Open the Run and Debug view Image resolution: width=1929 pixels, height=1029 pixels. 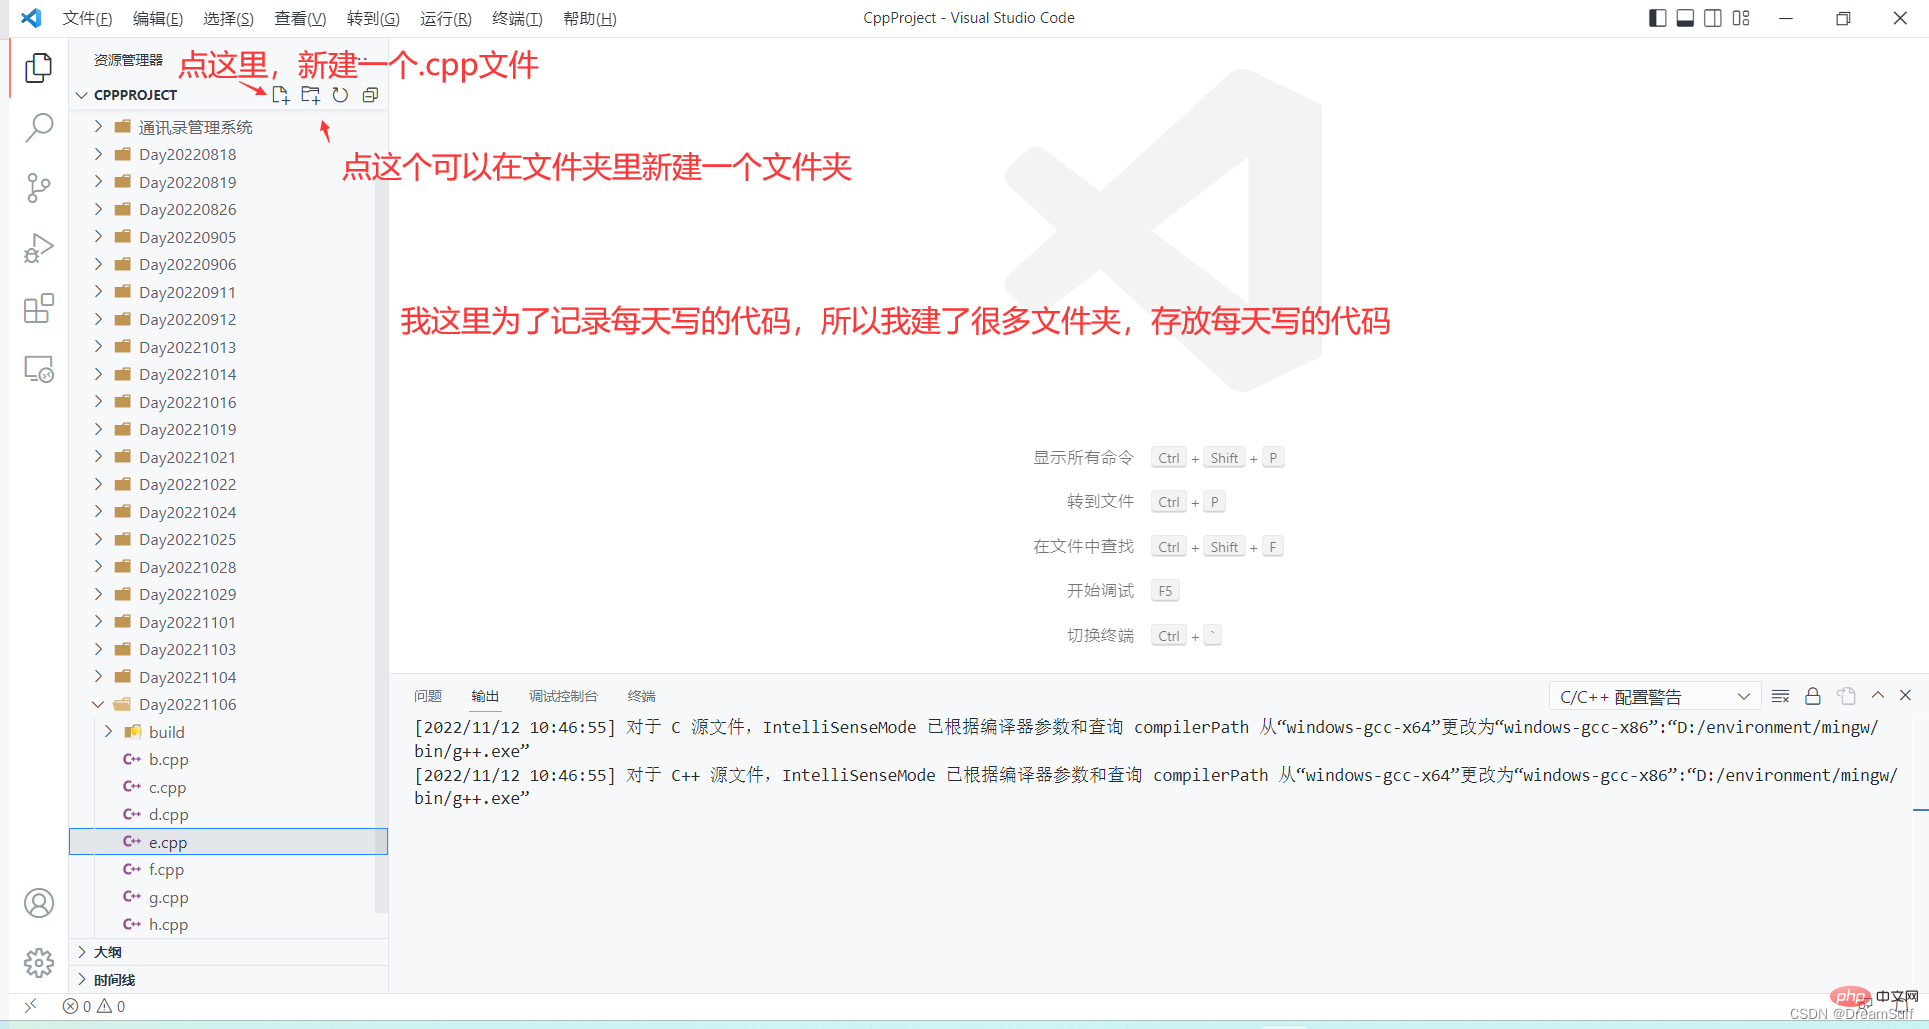tap(38, 248)
